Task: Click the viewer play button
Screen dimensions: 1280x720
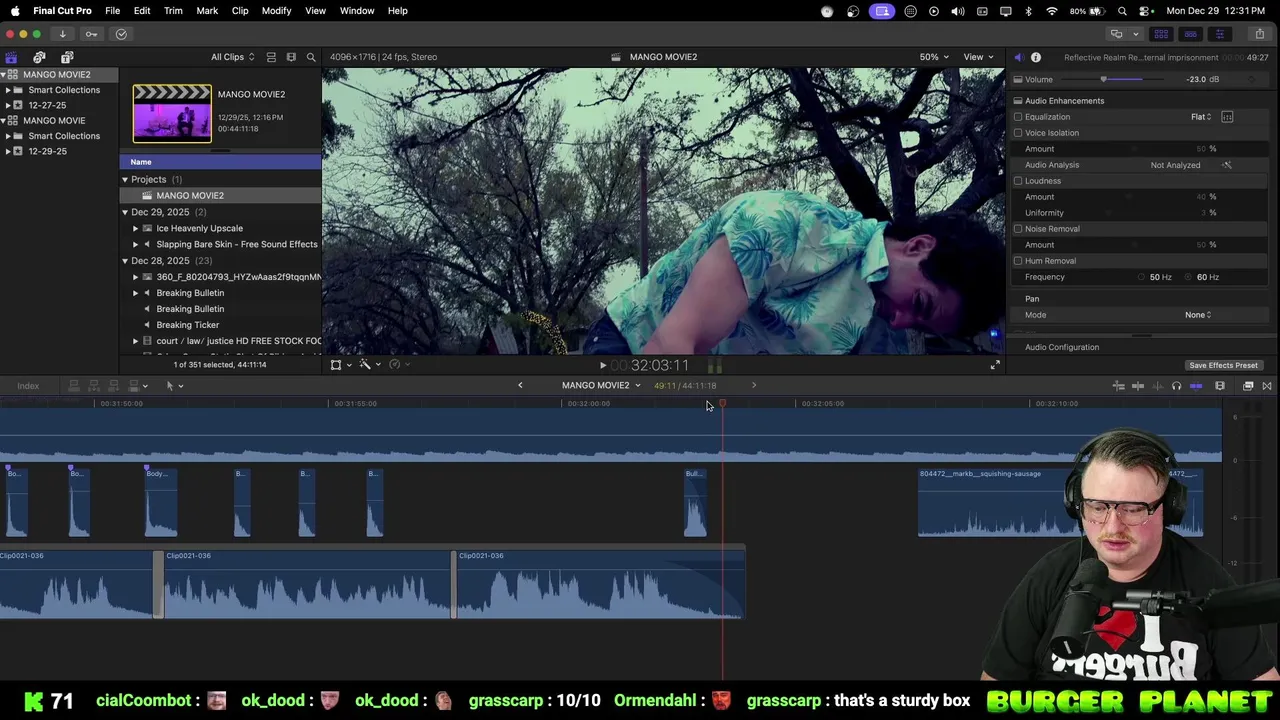Action: [602, 366]
